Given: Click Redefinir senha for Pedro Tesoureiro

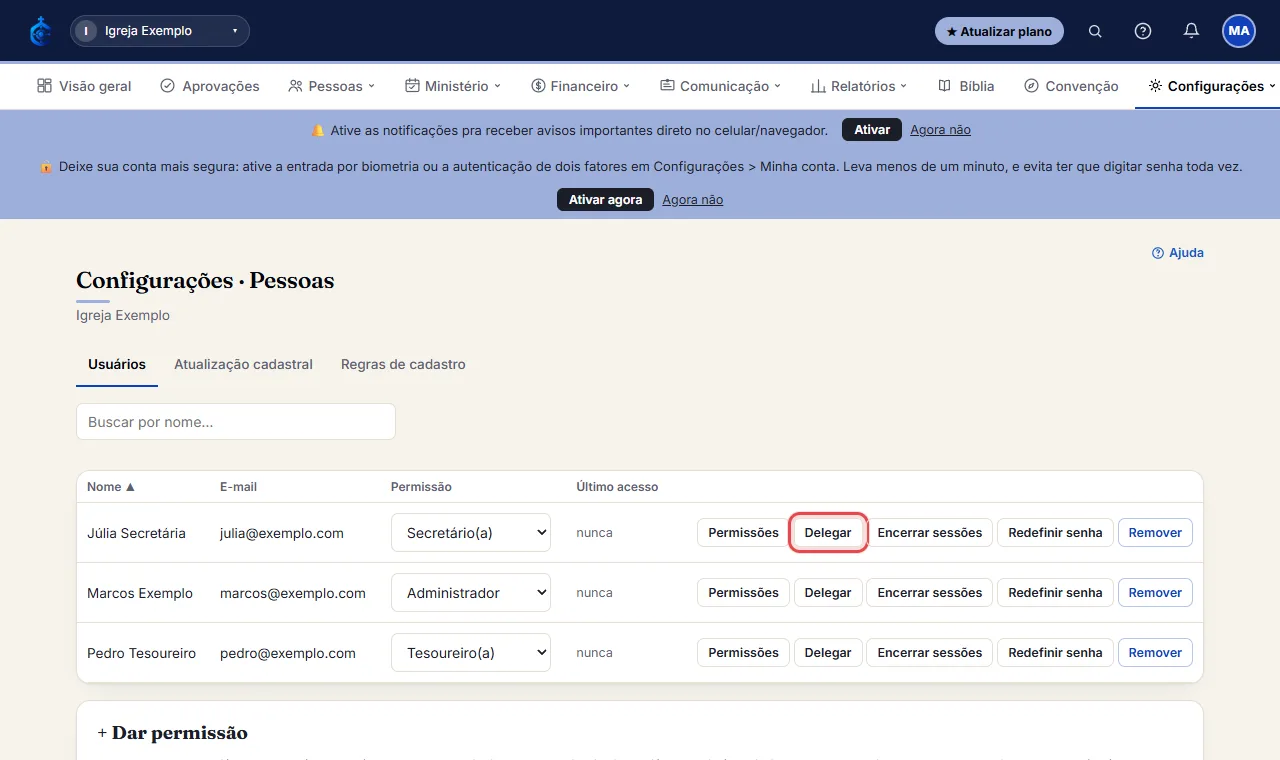Looking at the screenshot, I should (1055, 653).
